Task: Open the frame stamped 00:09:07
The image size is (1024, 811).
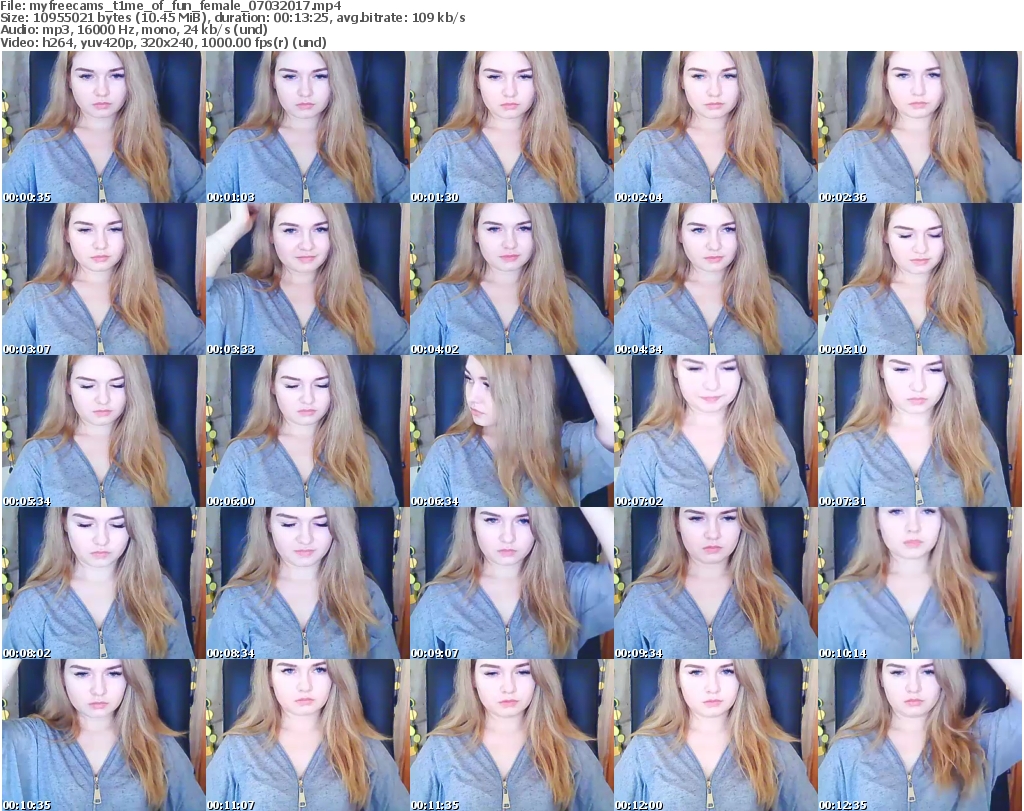Action: (511, 583)
